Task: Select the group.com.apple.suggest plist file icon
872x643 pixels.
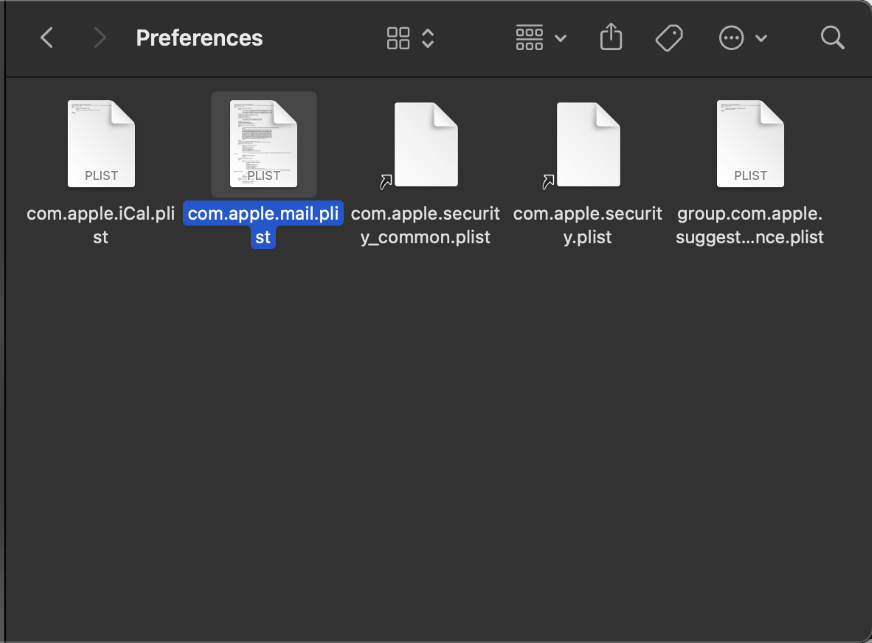Action: coord(750,144)
